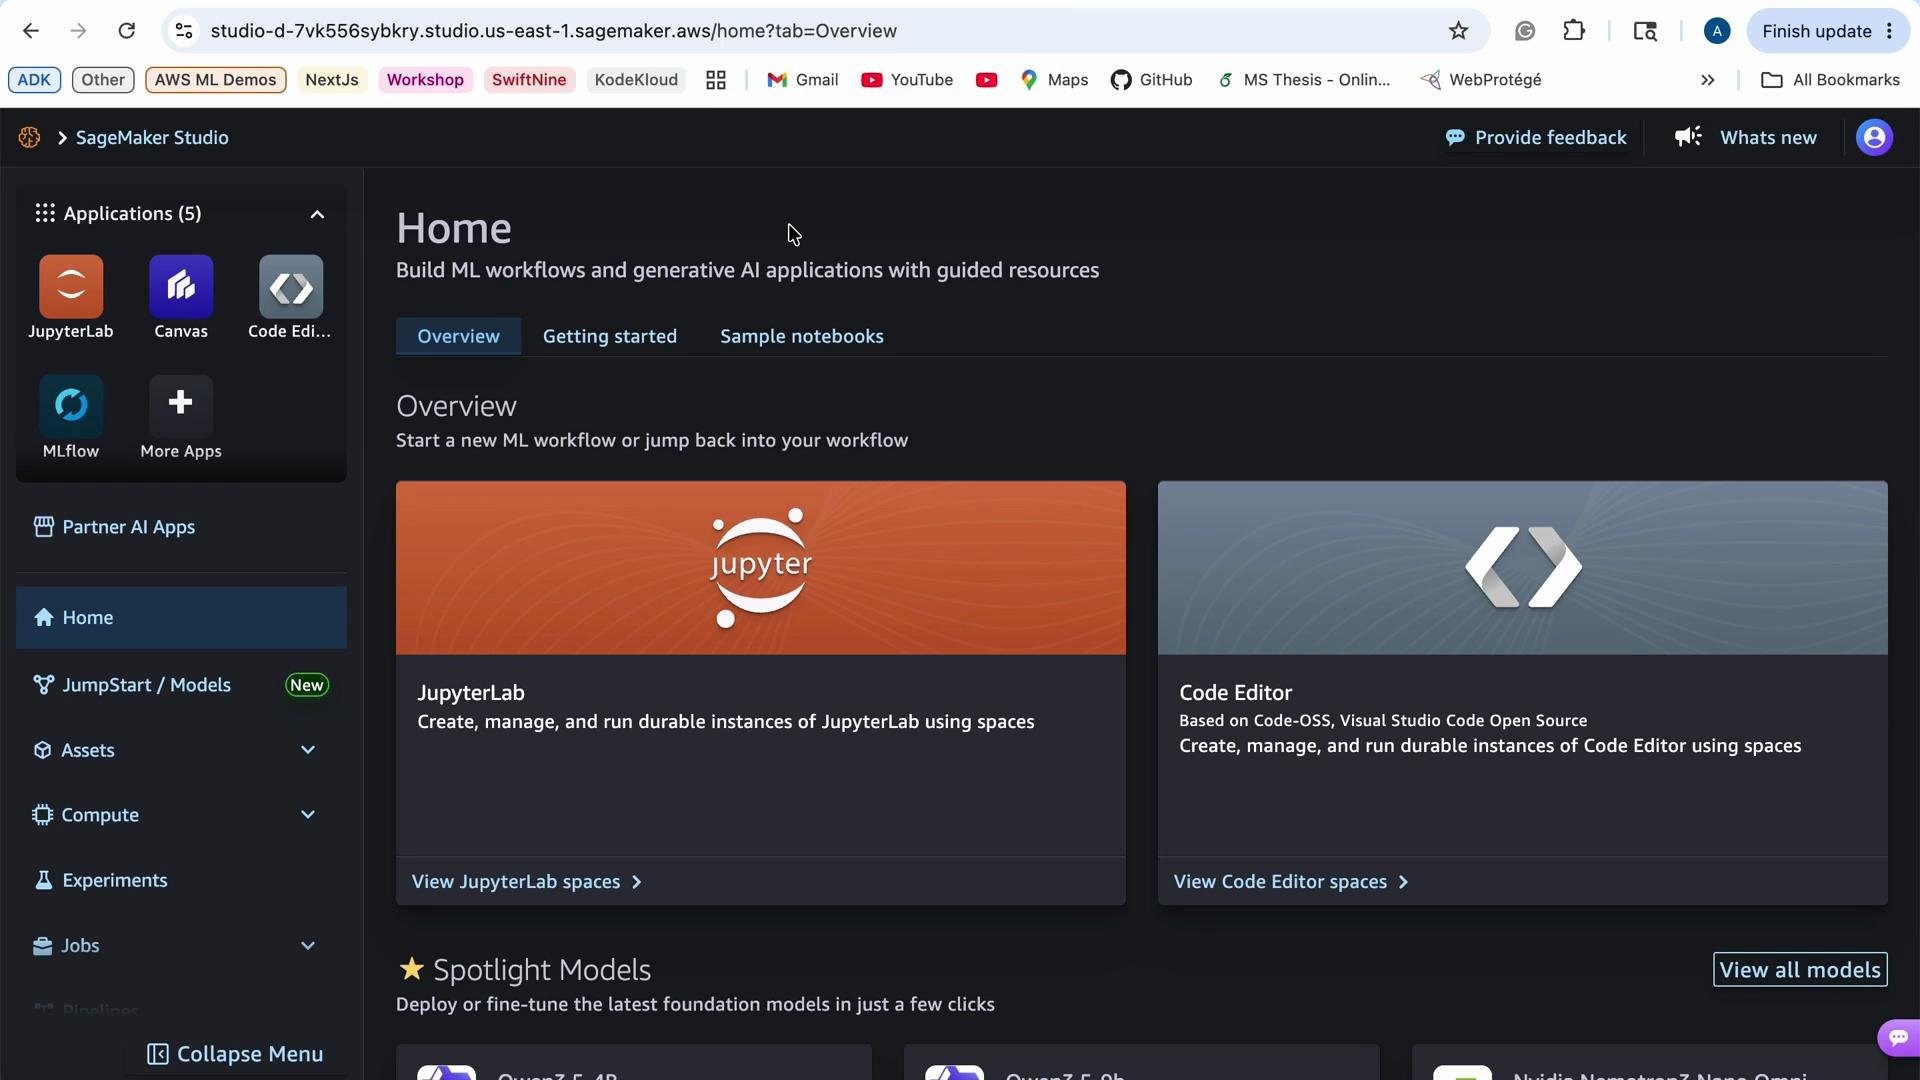Click View Code Editor spaces link

1291,882
